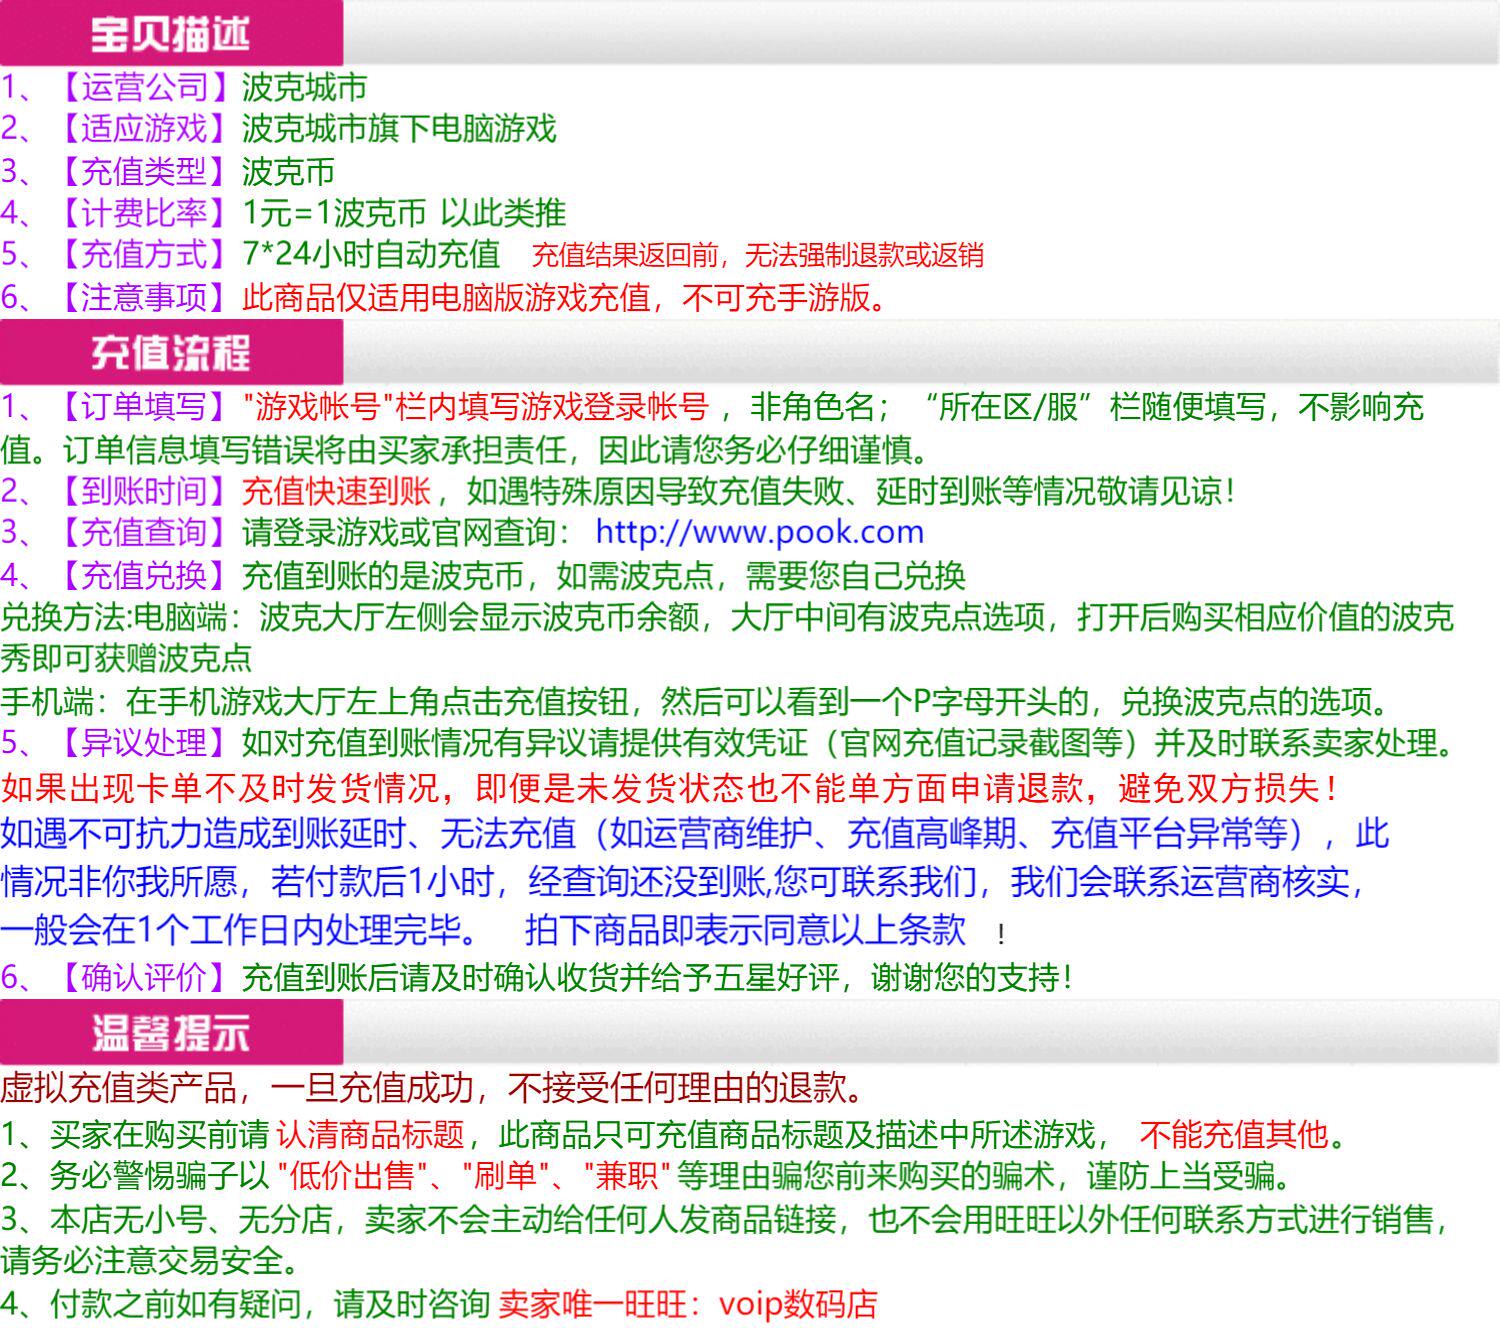Click the blue text "拍下商品即表示同意以上条款"
The height and width of the screenshot is (1328, 1500).
(x=746, y=931)
